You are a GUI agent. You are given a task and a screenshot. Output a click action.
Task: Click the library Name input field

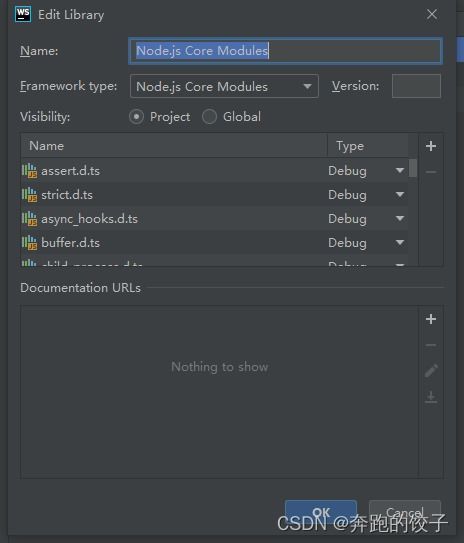285,51
